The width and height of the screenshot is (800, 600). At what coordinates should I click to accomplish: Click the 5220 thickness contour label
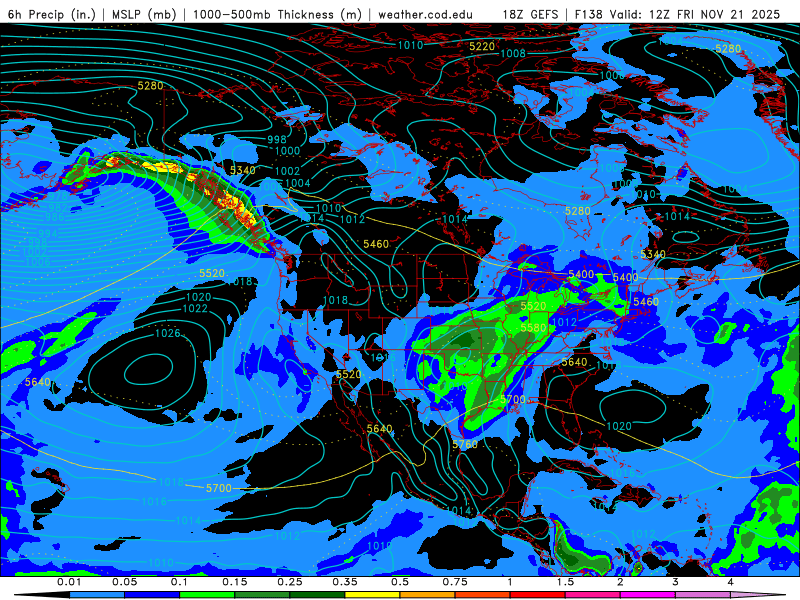pyautogui.click(x=482, y=46)
